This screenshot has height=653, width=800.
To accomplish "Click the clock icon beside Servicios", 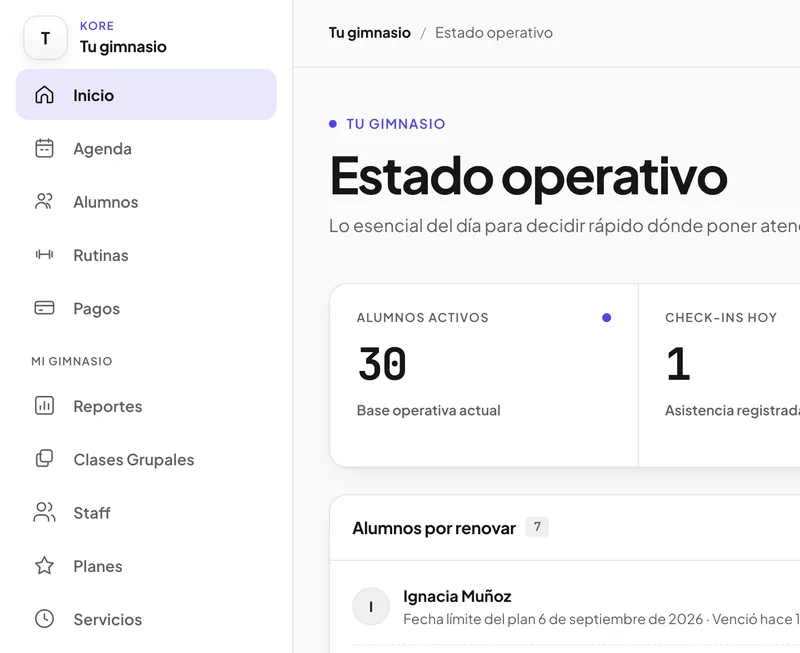I will (x=44, y=618).
